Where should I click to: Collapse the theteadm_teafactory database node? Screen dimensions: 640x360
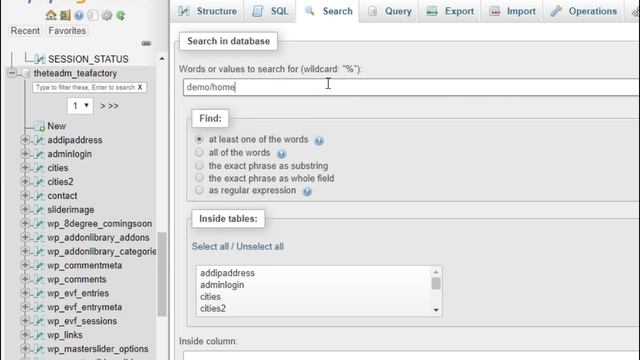point(12,73)
